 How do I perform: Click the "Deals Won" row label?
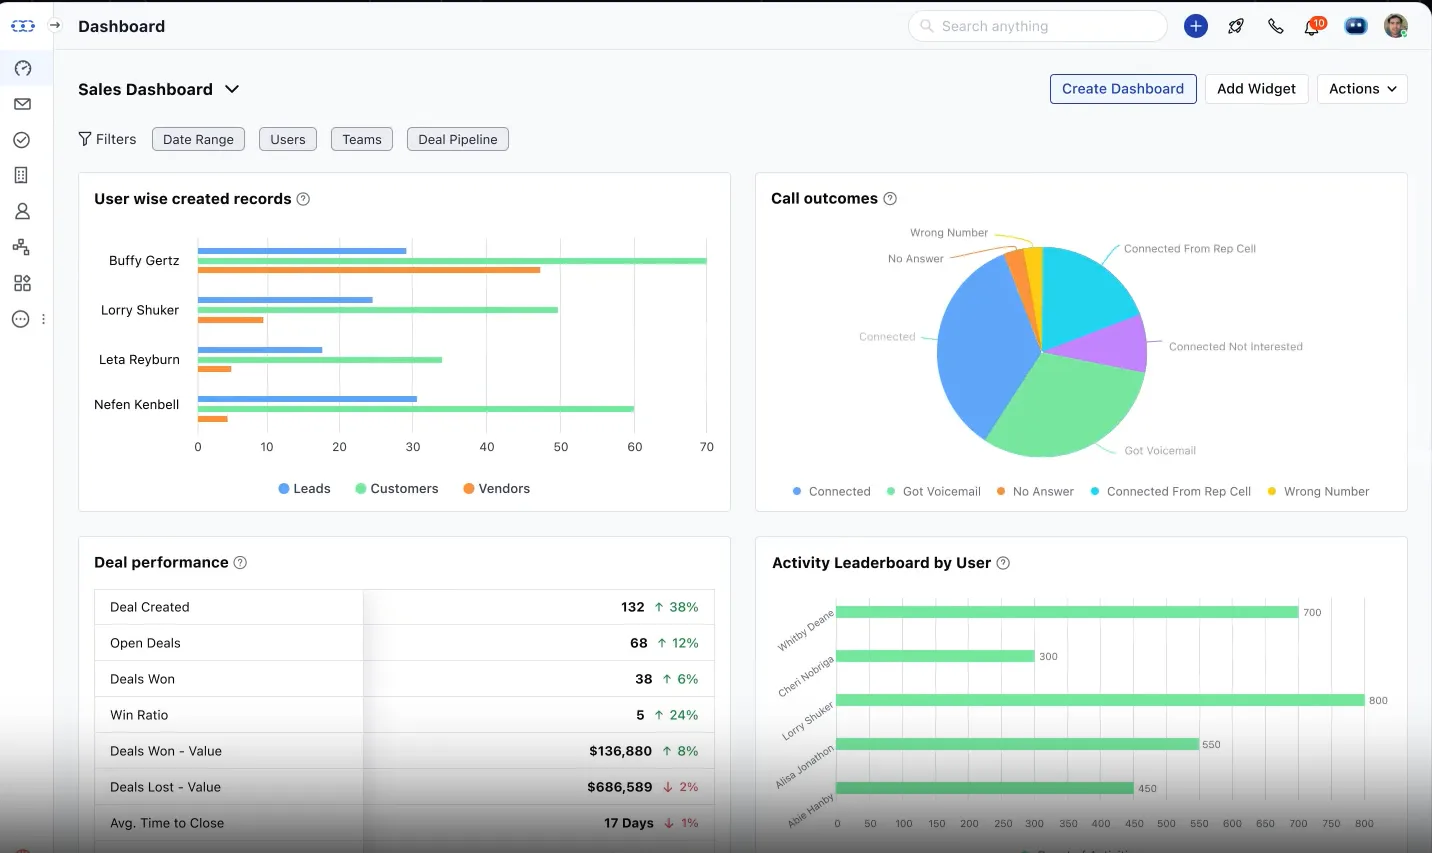(x=142, y=679)
